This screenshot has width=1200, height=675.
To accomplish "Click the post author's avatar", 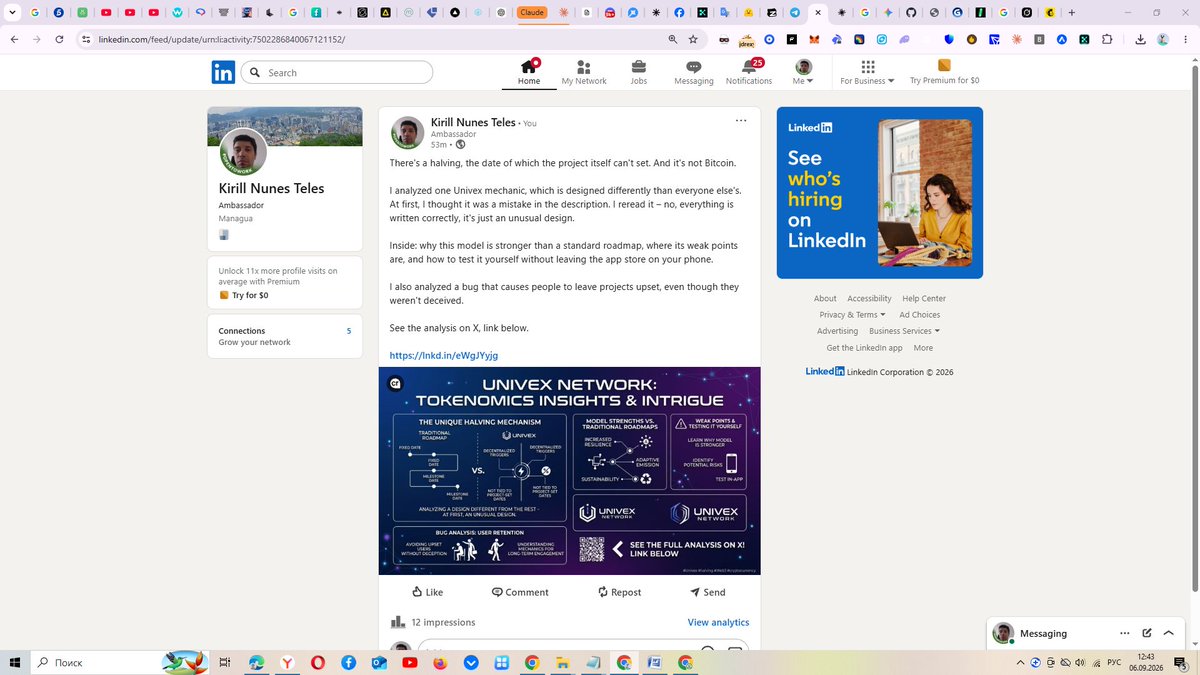I will tap(407, 133).
